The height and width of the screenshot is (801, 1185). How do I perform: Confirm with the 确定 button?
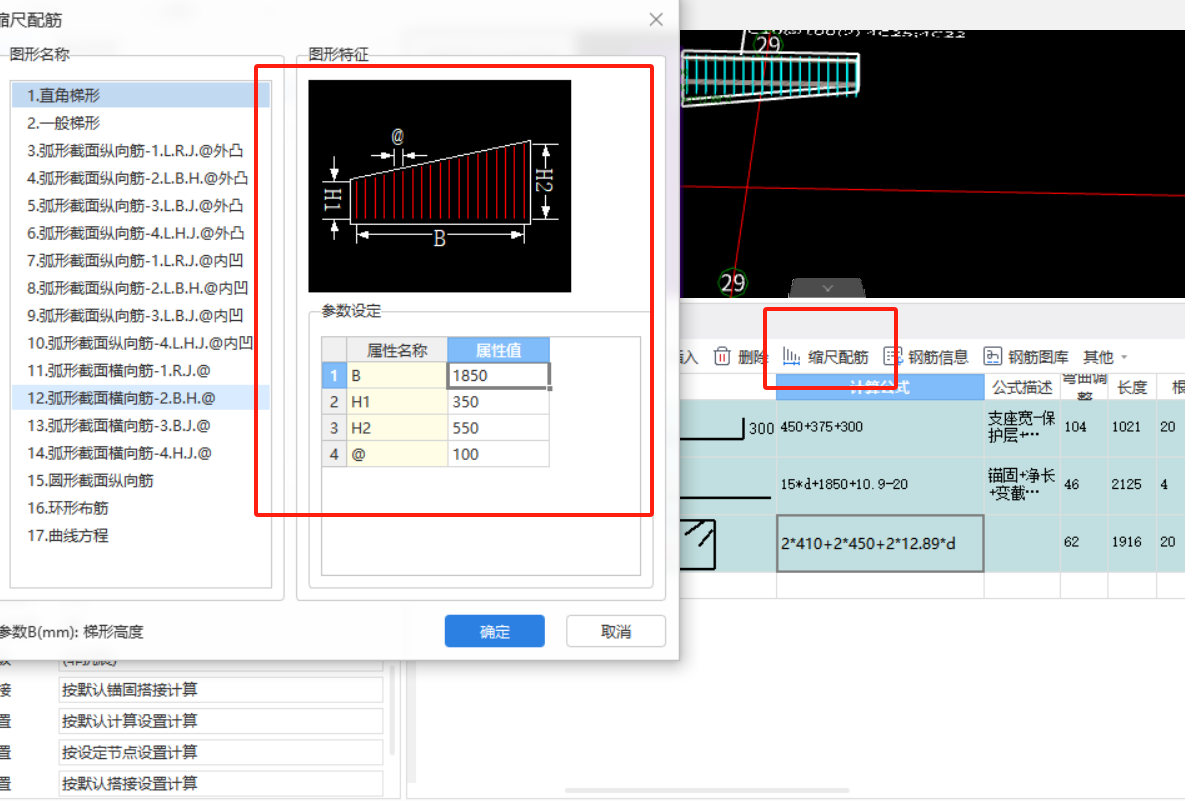(x=494, y=631)
